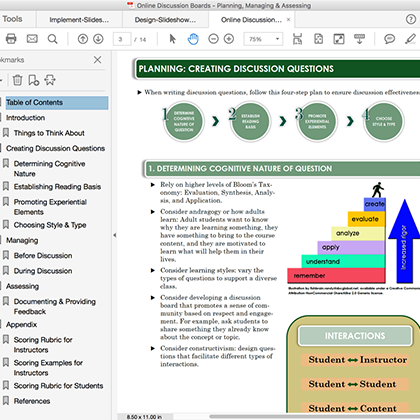
Task: Open Creating Discussion Questions bookmark
Action: 55,148
